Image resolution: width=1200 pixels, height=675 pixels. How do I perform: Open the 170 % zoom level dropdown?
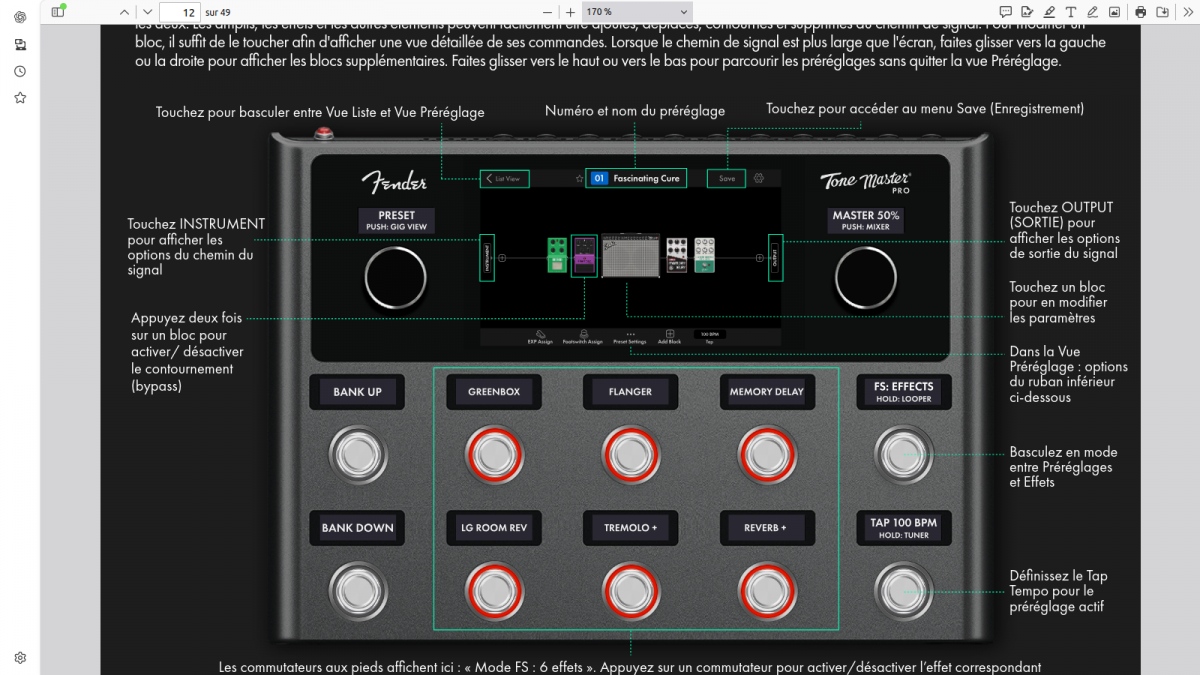(637, 12)
